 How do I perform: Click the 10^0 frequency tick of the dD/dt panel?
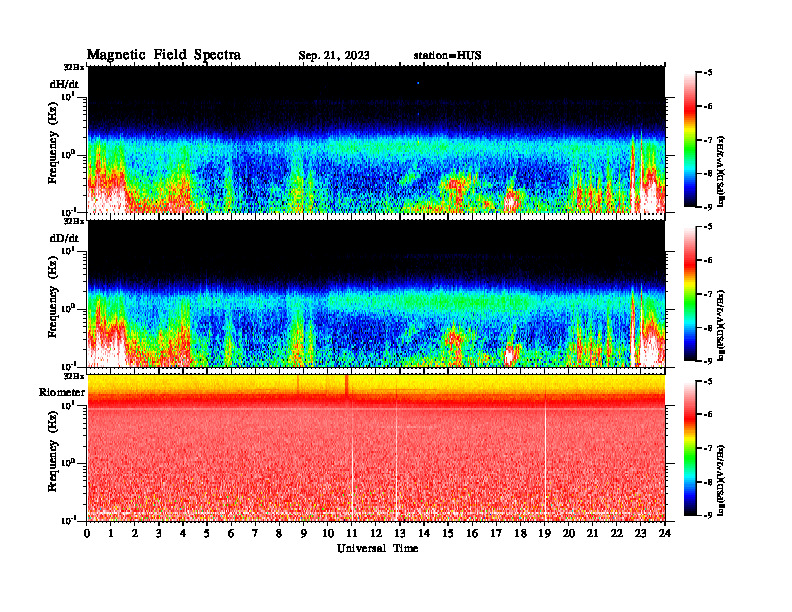70,309
